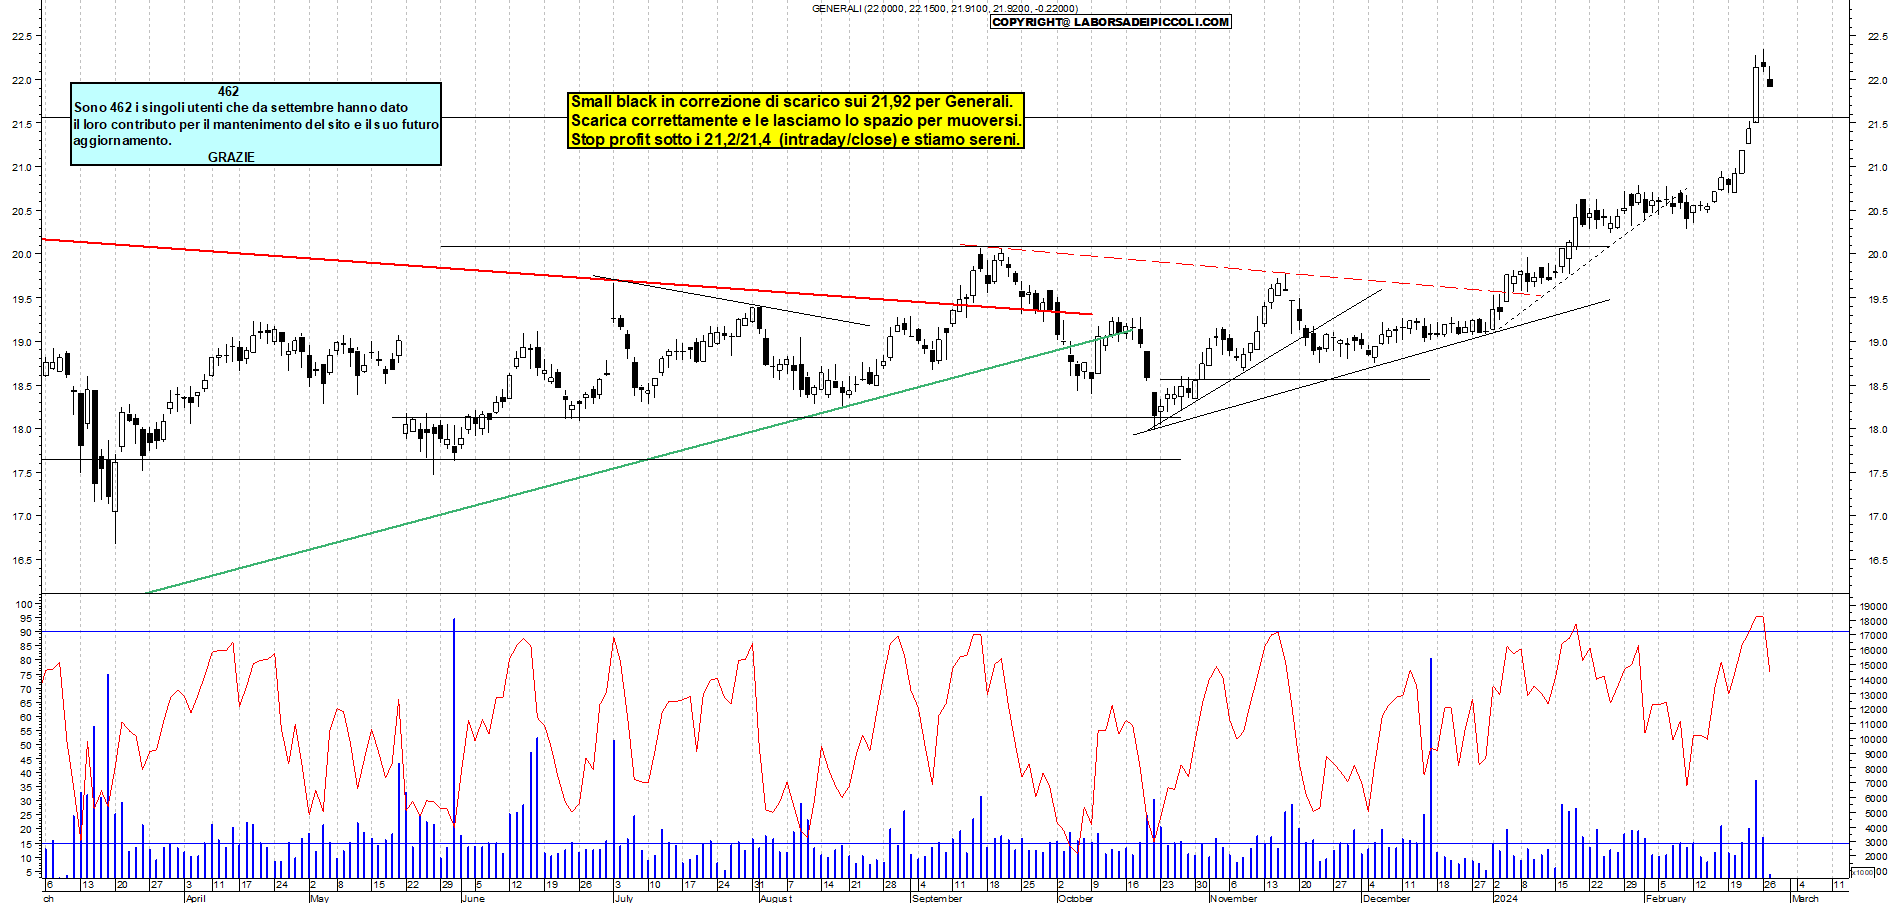Select the June label on the time axis
The image size is (1890, 903).
(x=473, y=898)
